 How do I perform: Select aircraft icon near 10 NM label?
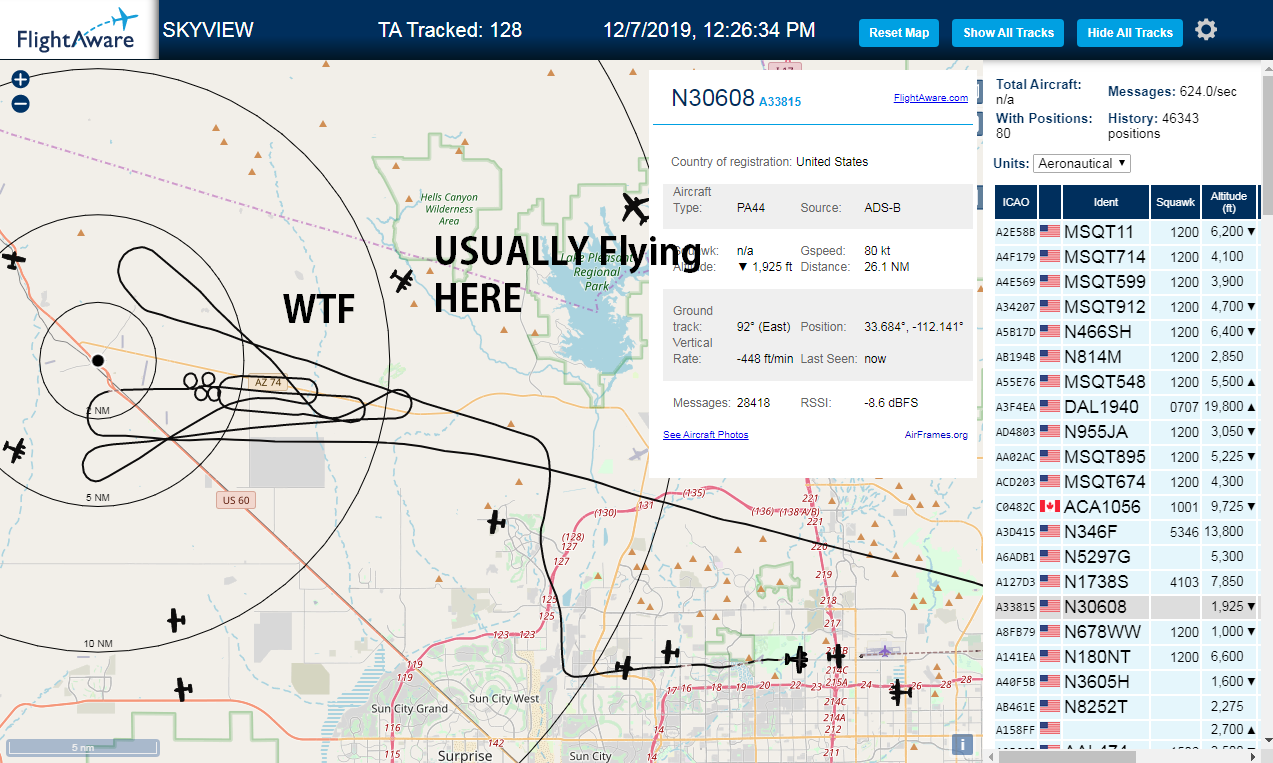point(176,620)
